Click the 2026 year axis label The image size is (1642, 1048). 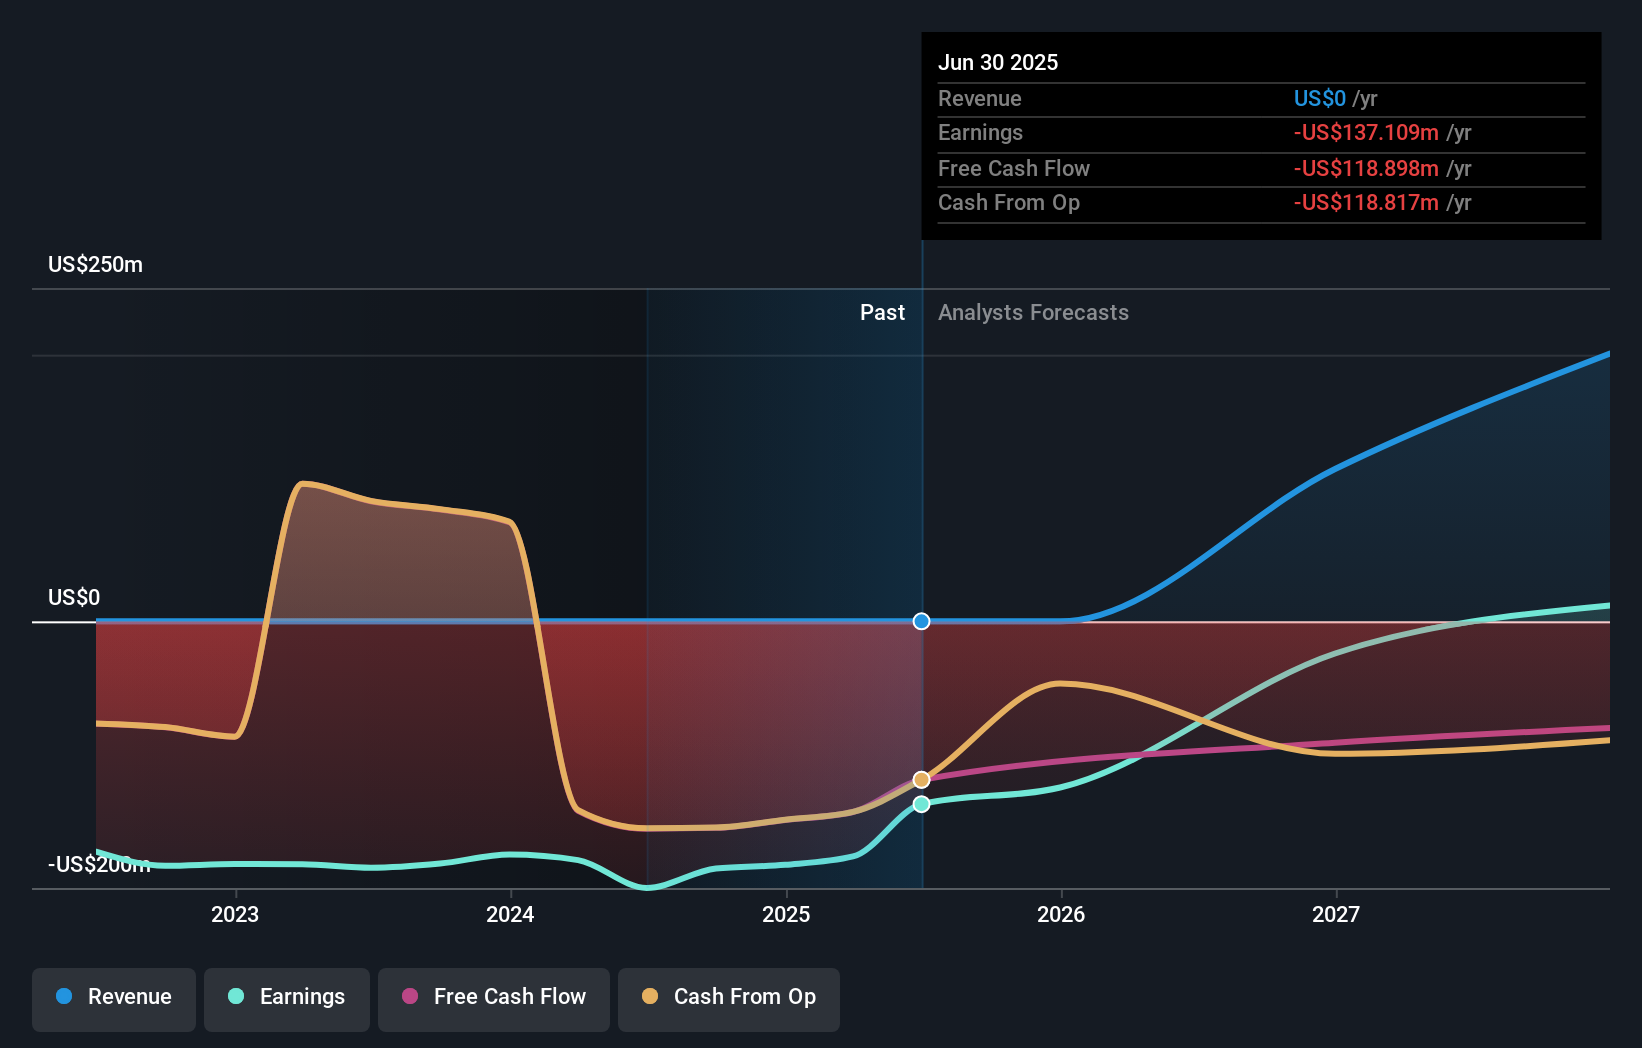coord(1063,913)
